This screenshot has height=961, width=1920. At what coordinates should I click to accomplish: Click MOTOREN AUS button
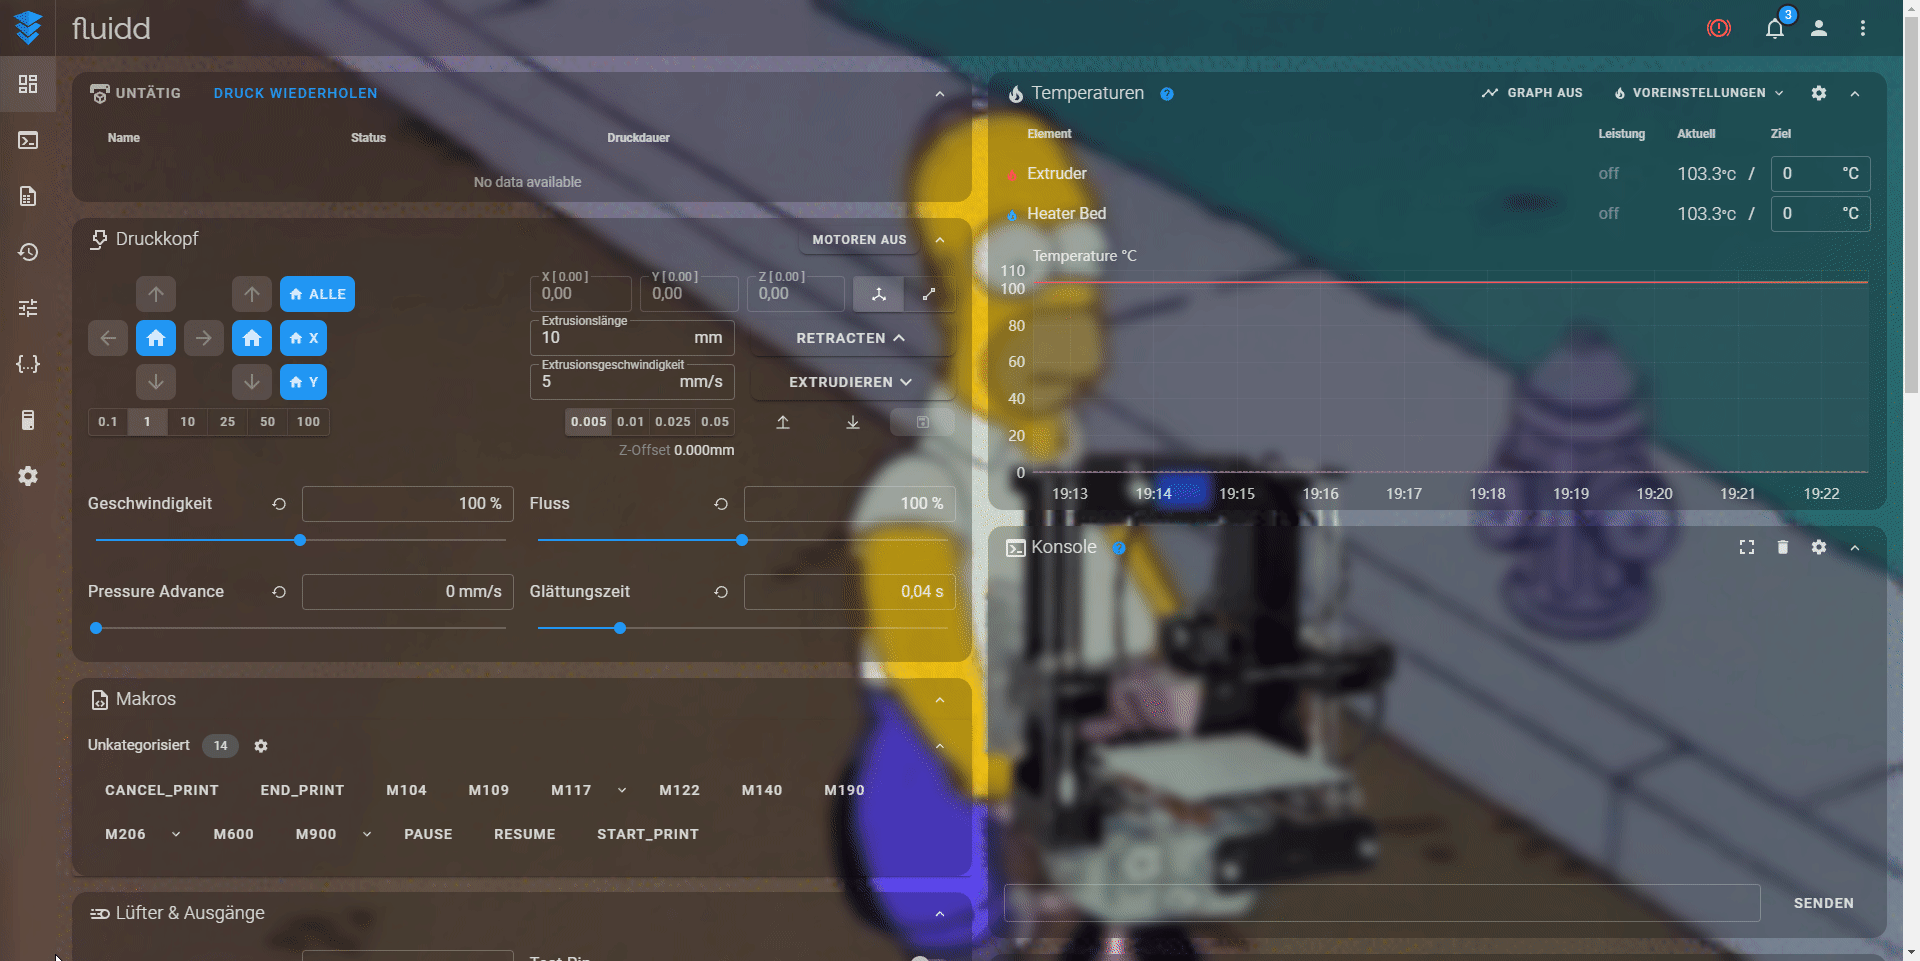click(859, 240)
